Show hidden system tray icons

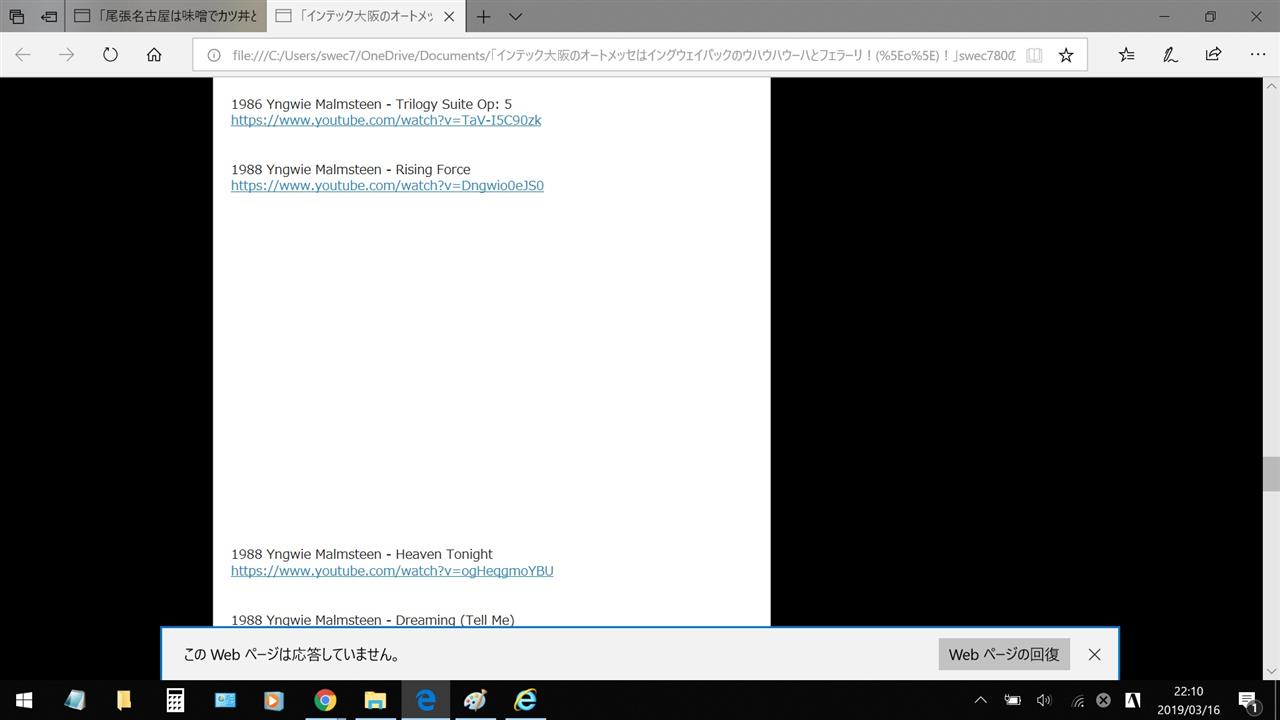(x=981, y=700)
